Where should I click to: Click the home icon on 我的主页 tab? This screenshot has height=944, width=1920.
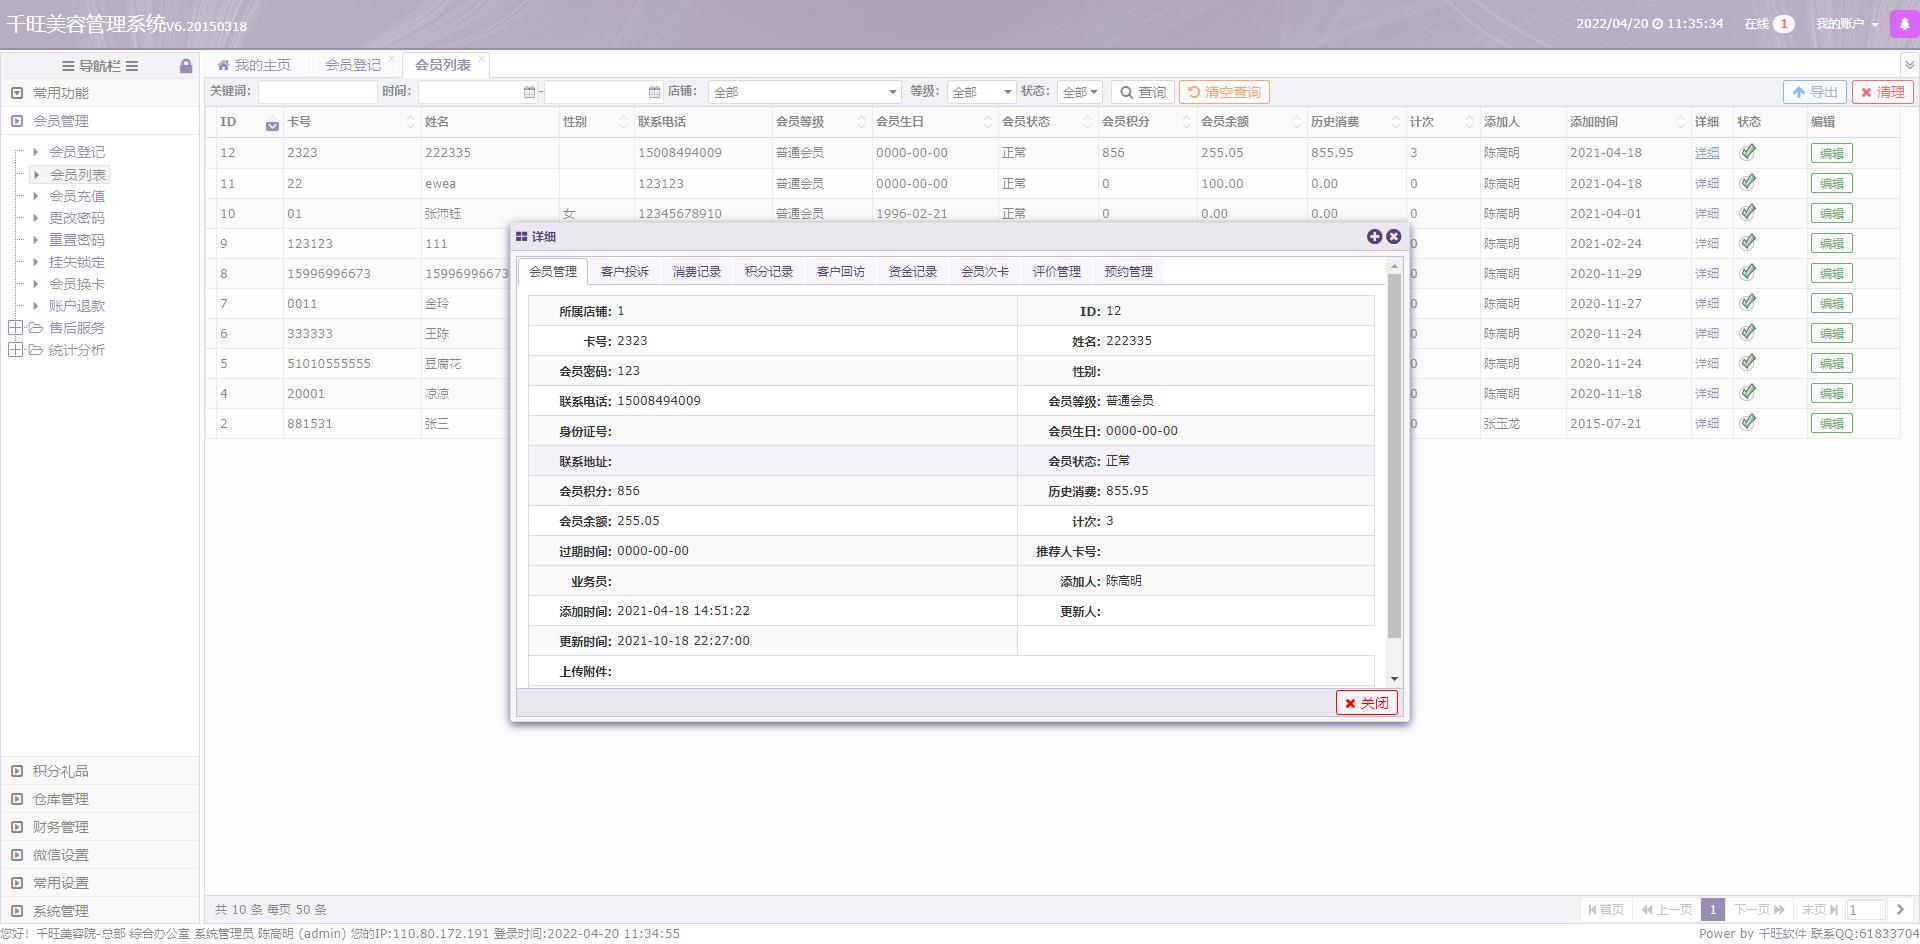coord(223,65)
